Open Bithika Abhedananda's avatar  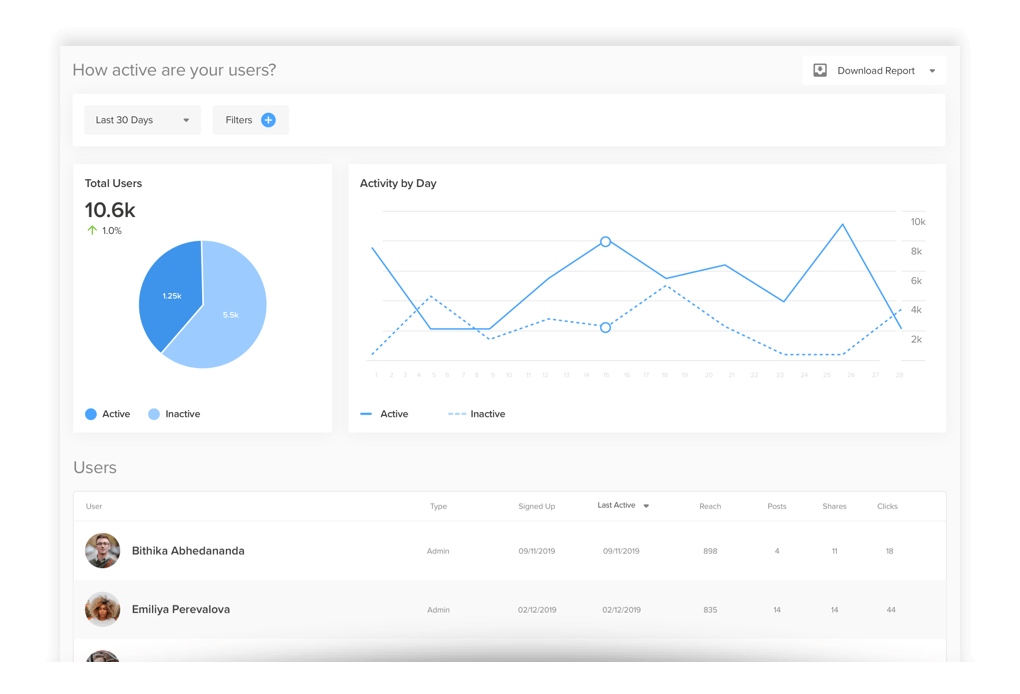[103, 550]
